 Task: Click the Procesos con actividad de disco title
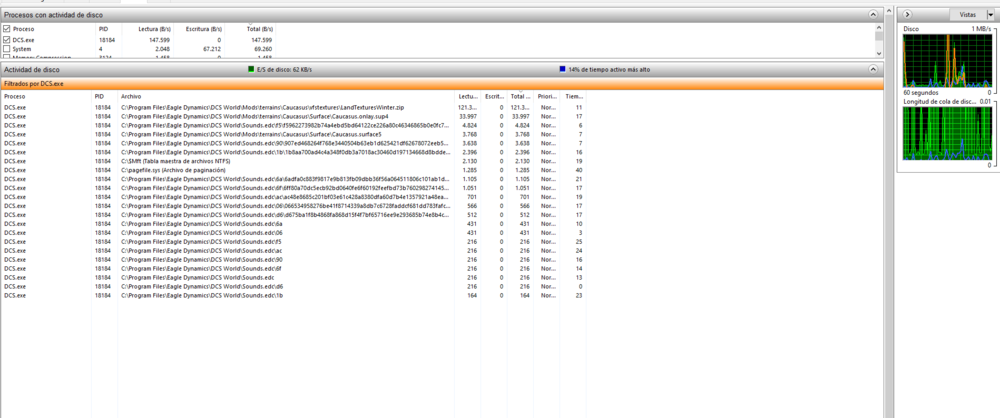(53, 14)
